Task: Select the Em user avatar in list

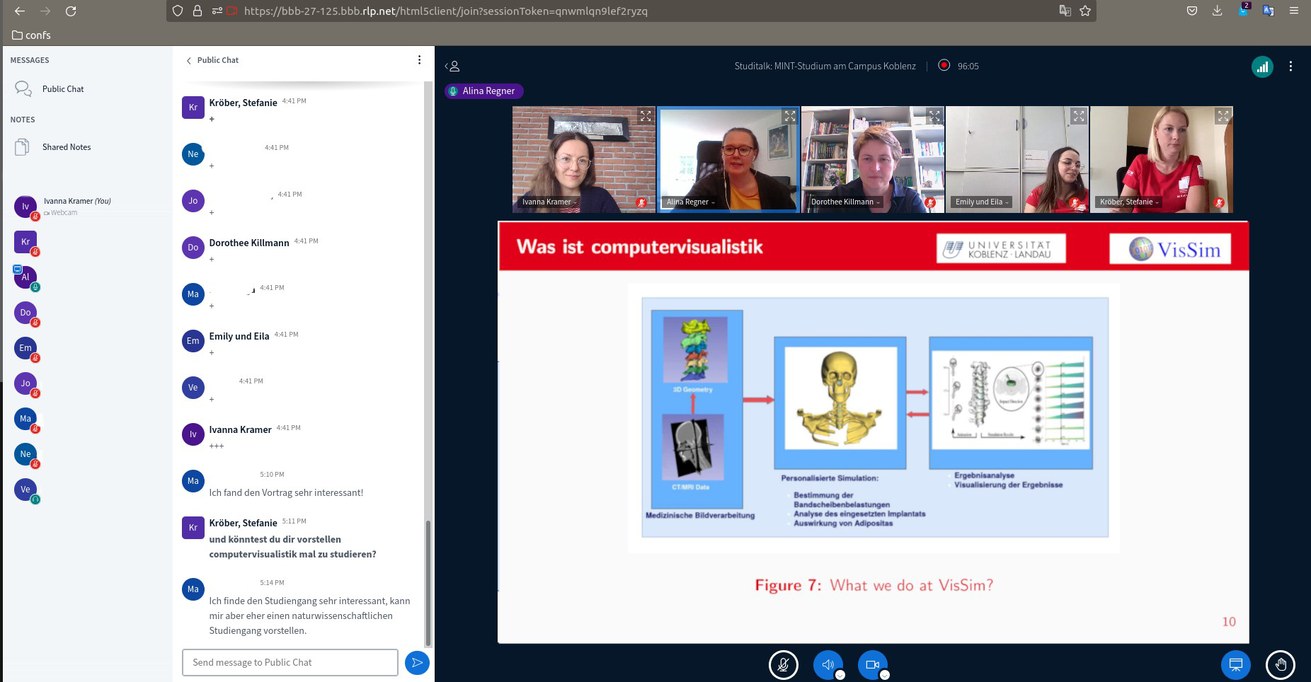Action: pyautogui.click(x=26, y=348)
